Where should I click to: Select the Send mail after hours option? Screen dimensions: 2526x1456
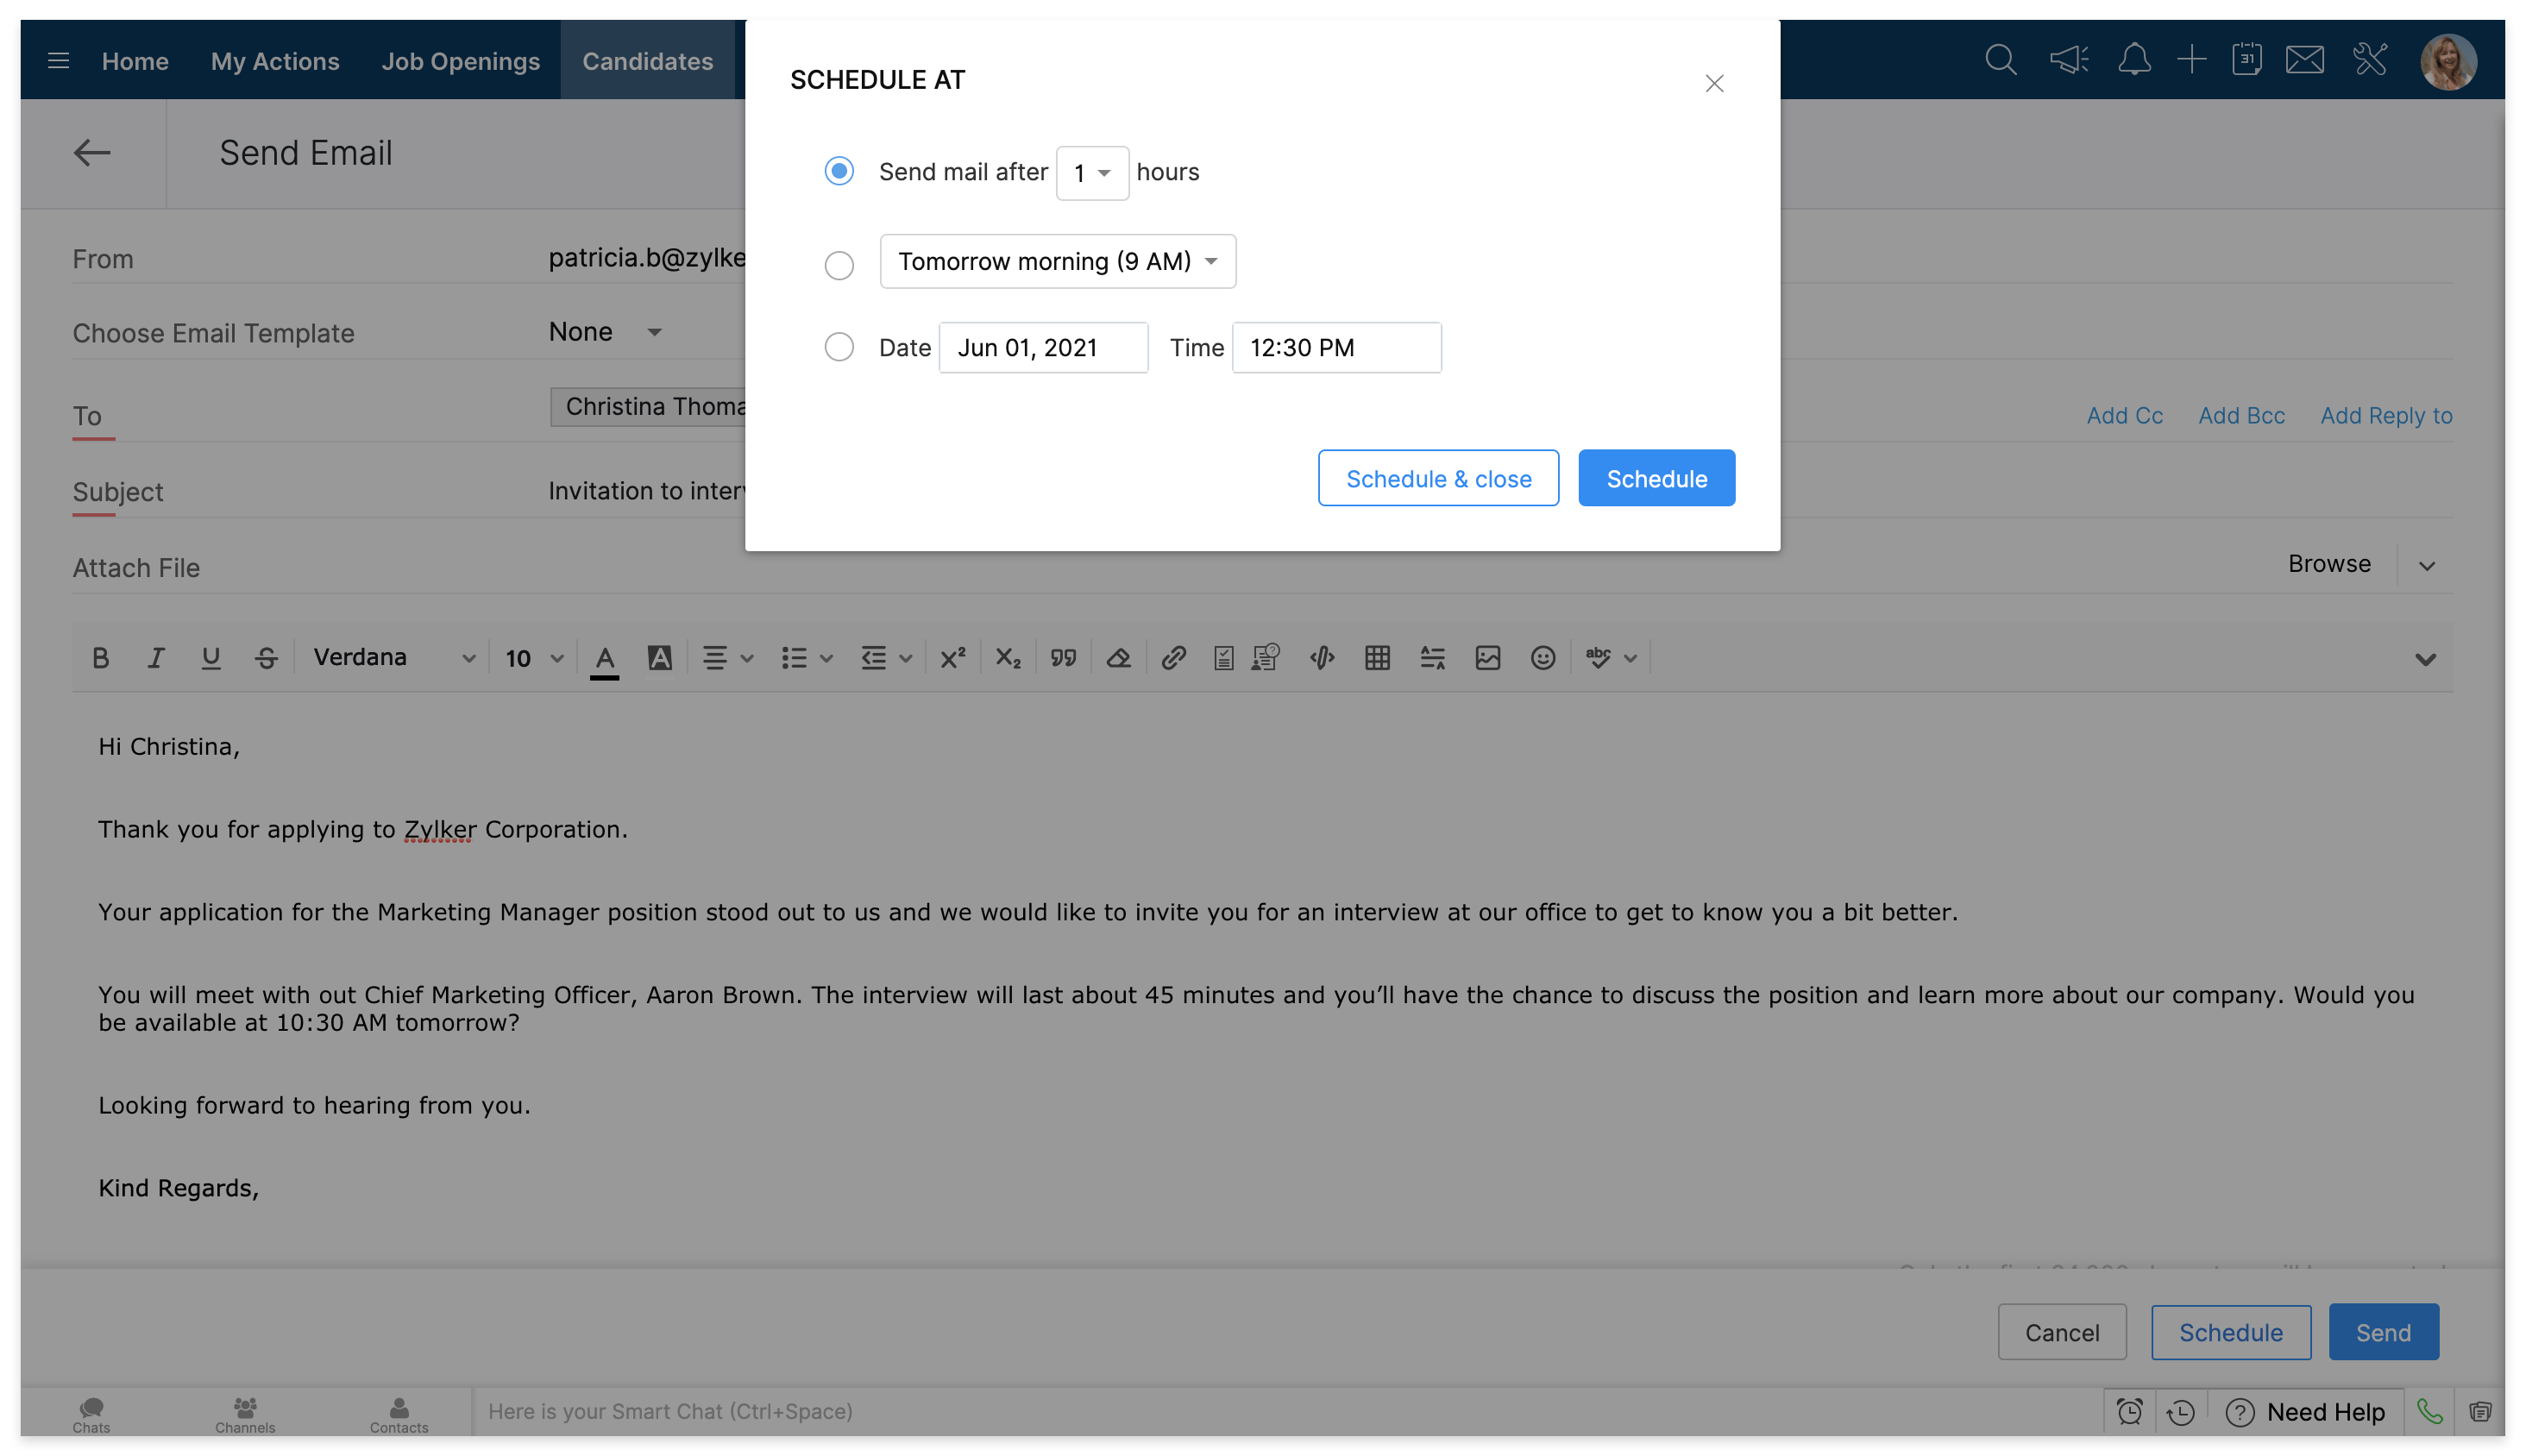[x=839, y=171]
